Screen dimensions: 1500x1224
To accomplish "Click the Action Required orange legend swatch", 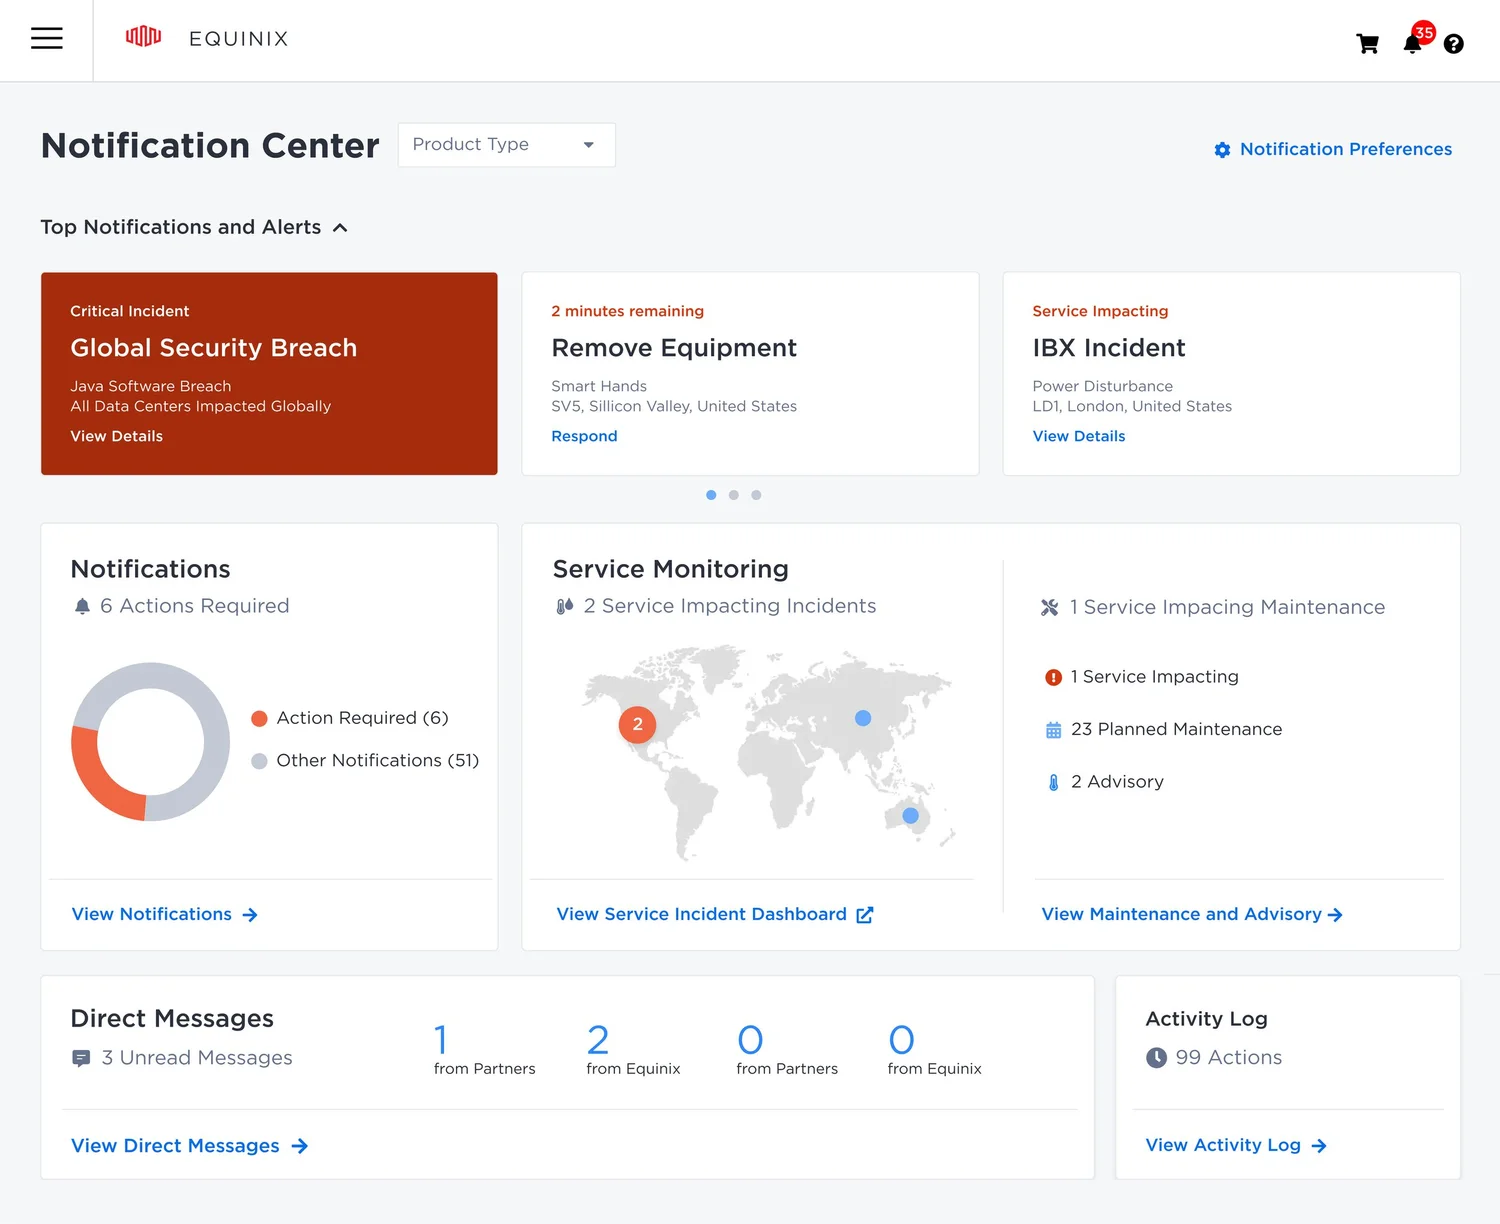I will click(259, 718).
